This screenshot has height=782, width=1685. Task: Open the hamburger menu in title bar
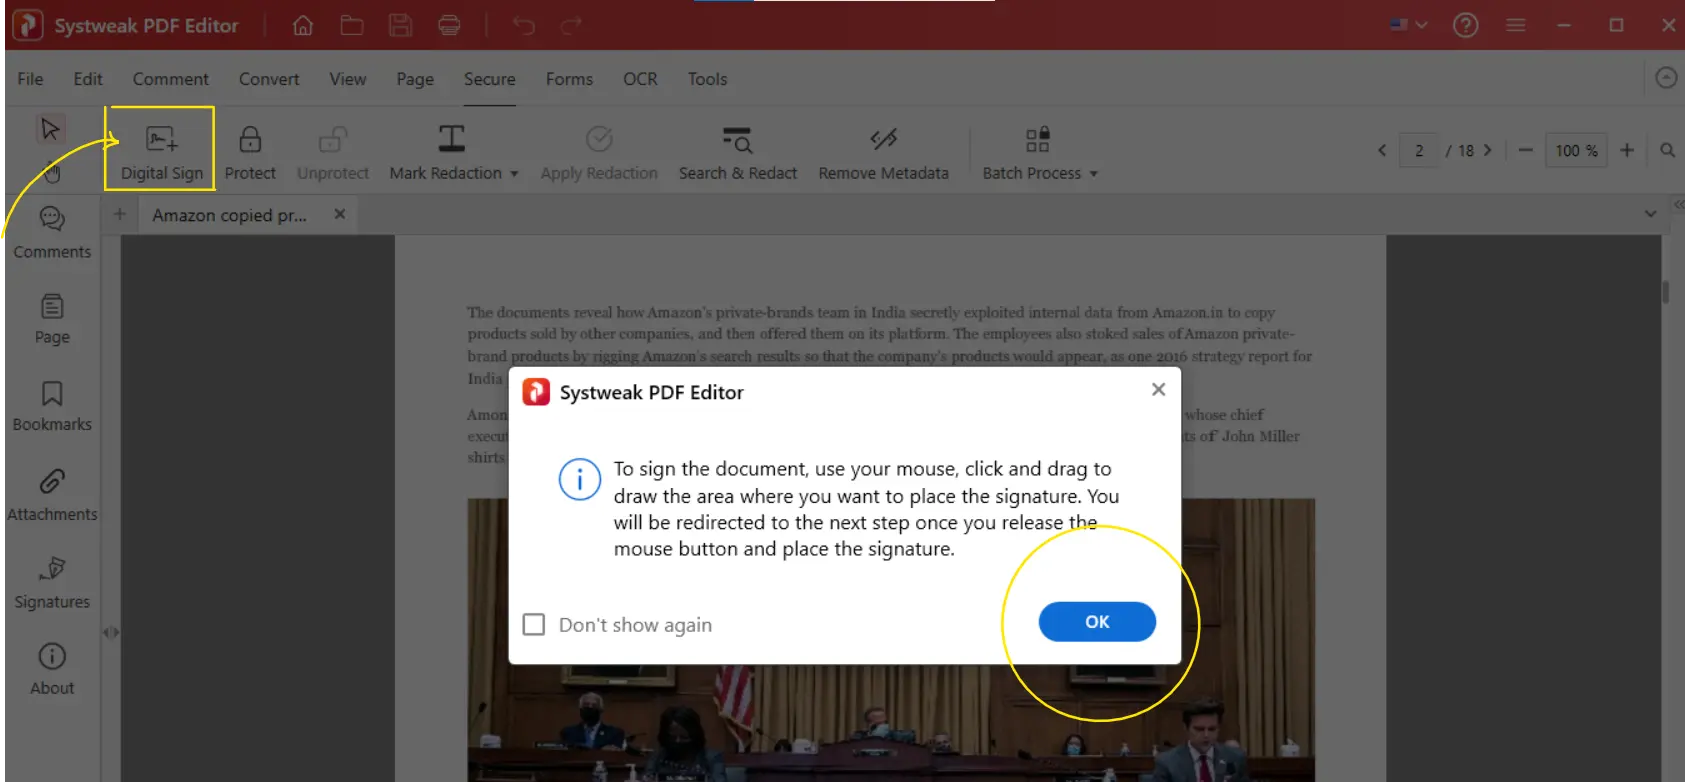tap(1516, 25)
